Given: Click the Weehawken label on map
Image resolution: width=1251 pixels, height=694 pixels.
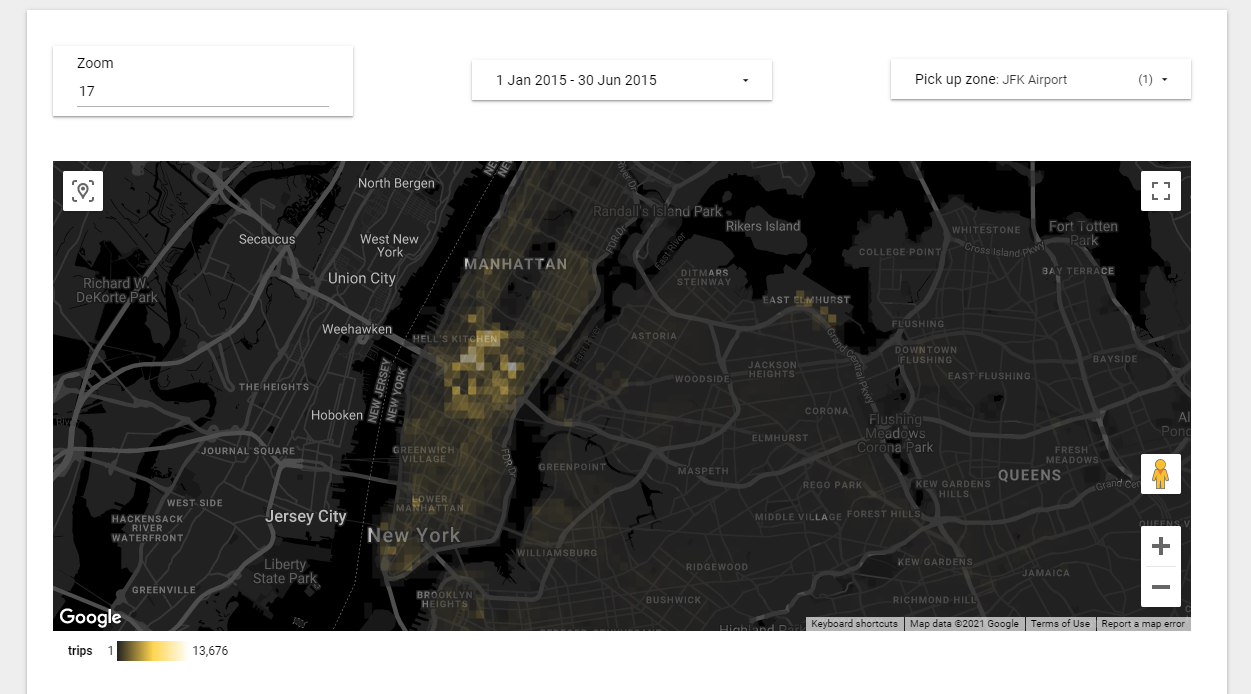Looking at the screenshot, I should [357, 329].
